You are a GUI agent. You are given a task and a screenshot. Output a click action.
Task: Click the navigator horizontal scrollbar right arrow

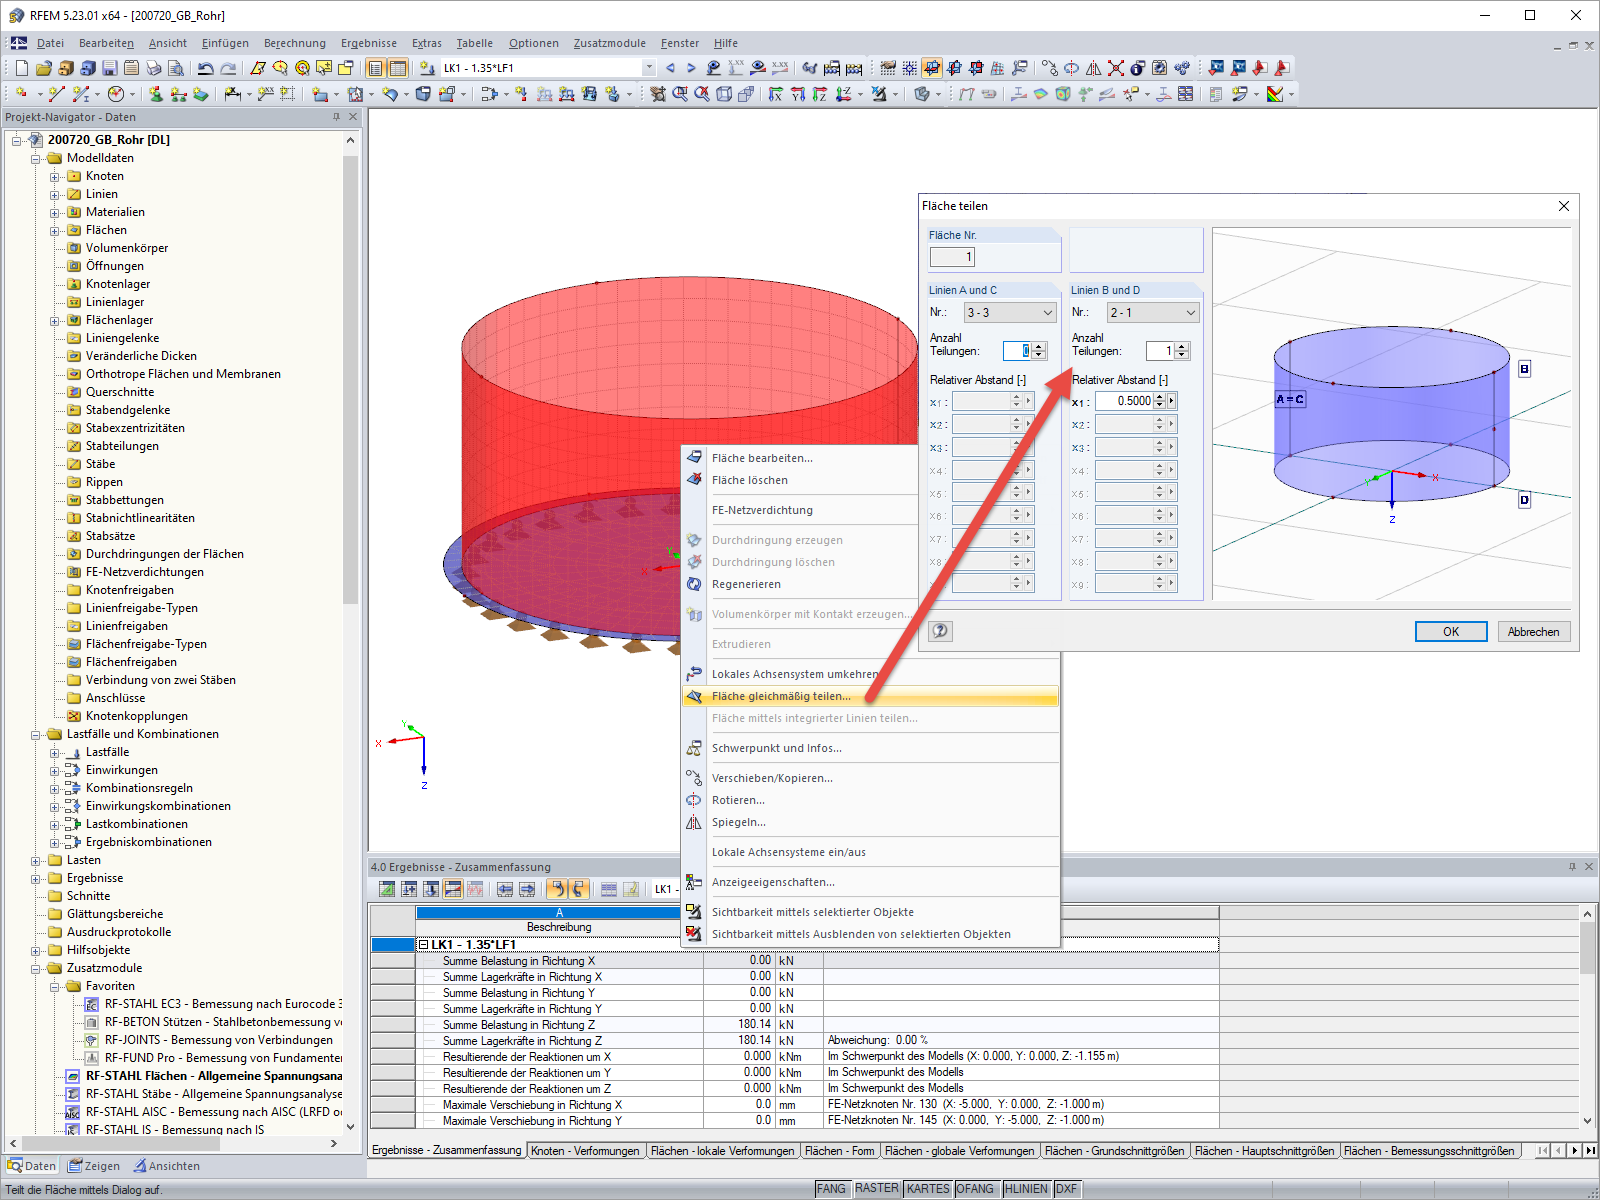[x=334, y=1144]
